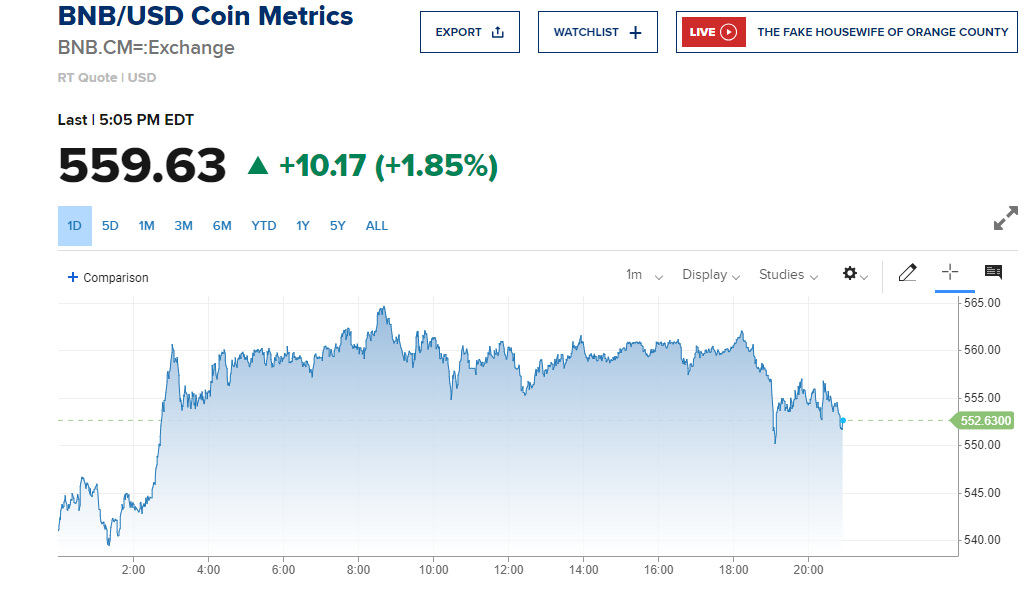Click the Export button
The image size is (1034, 601).
pos(469,32)
